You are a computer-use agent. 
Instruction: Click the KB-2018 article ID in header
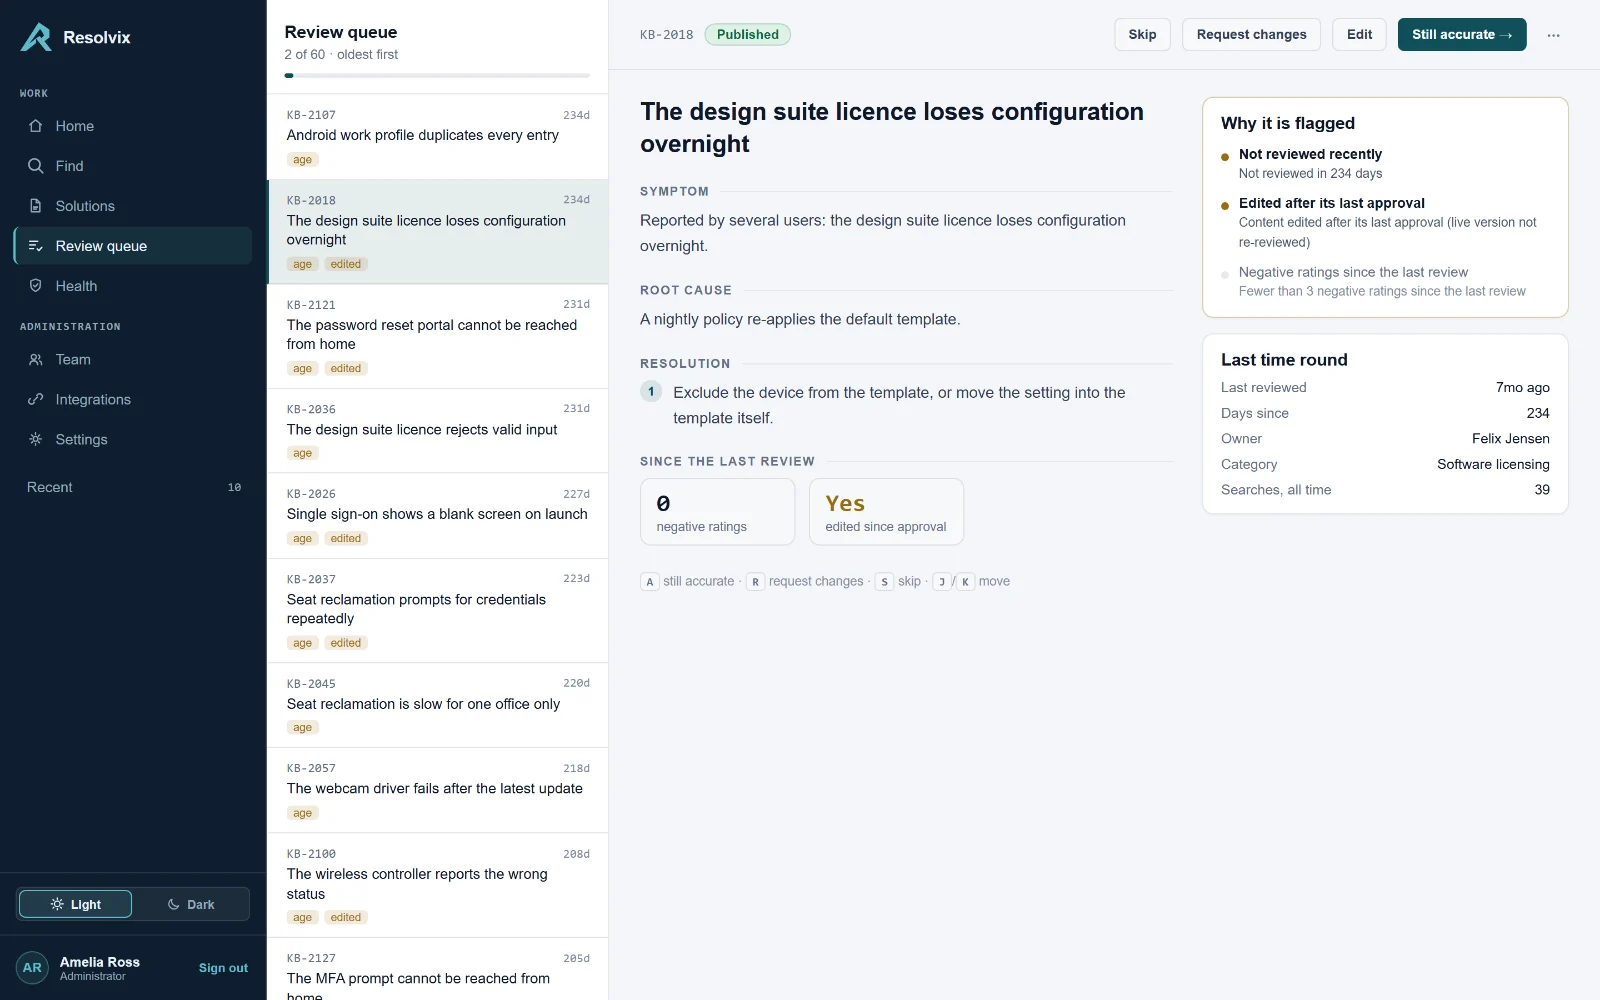pos(666,35)
